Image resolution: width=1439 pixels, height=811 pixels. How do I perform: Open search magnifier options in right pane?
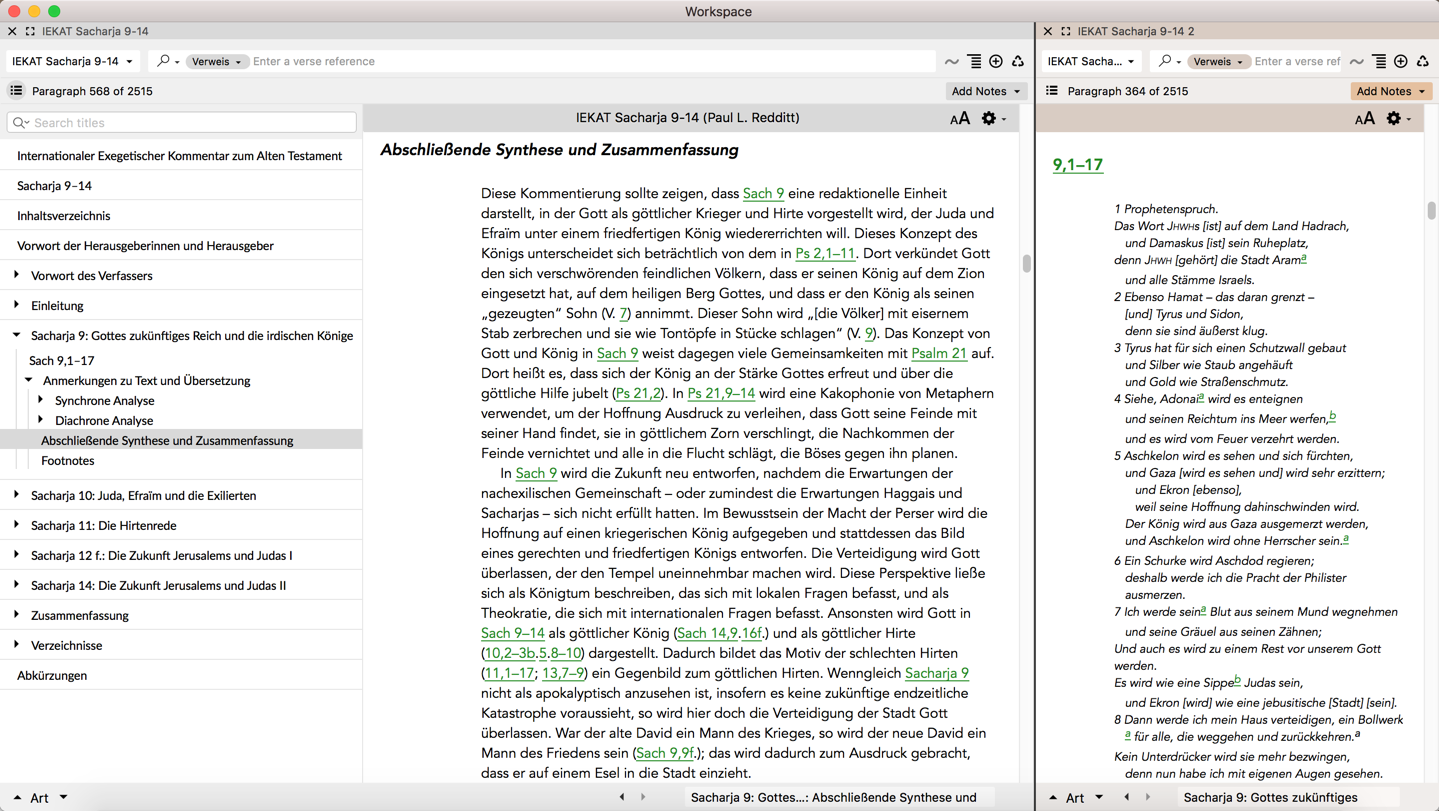[x=1168, y=61]
